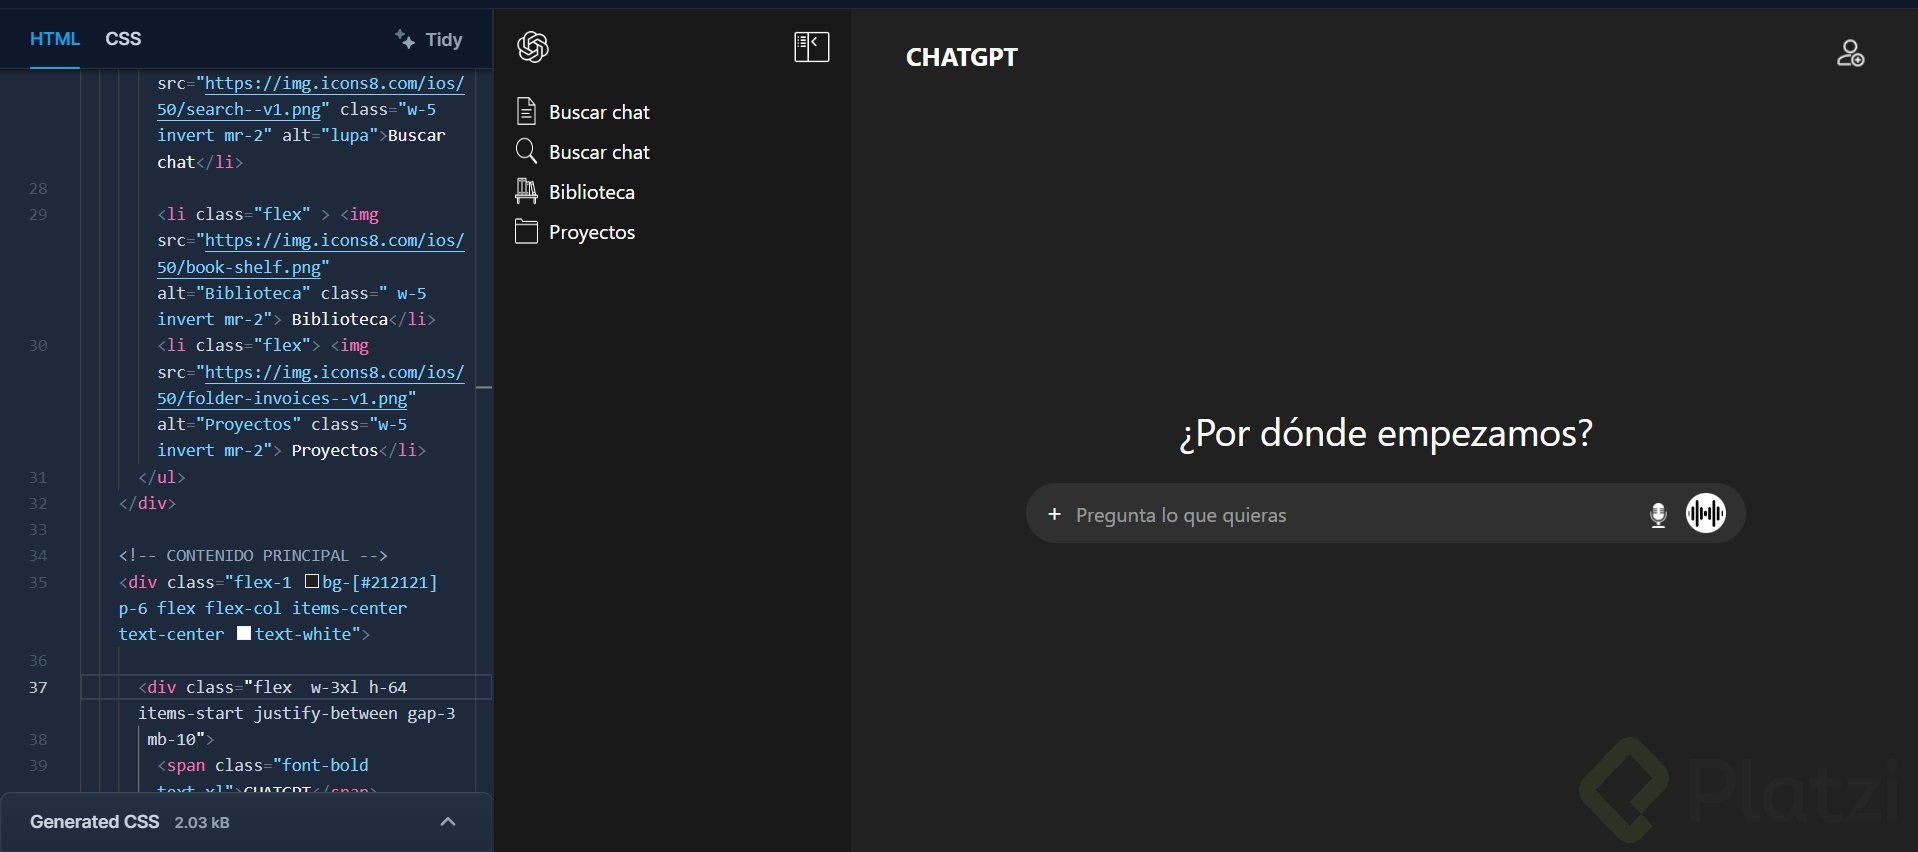Click the closing </ul> tag in the code
The image size is (1918, 852).
(162, 477)
